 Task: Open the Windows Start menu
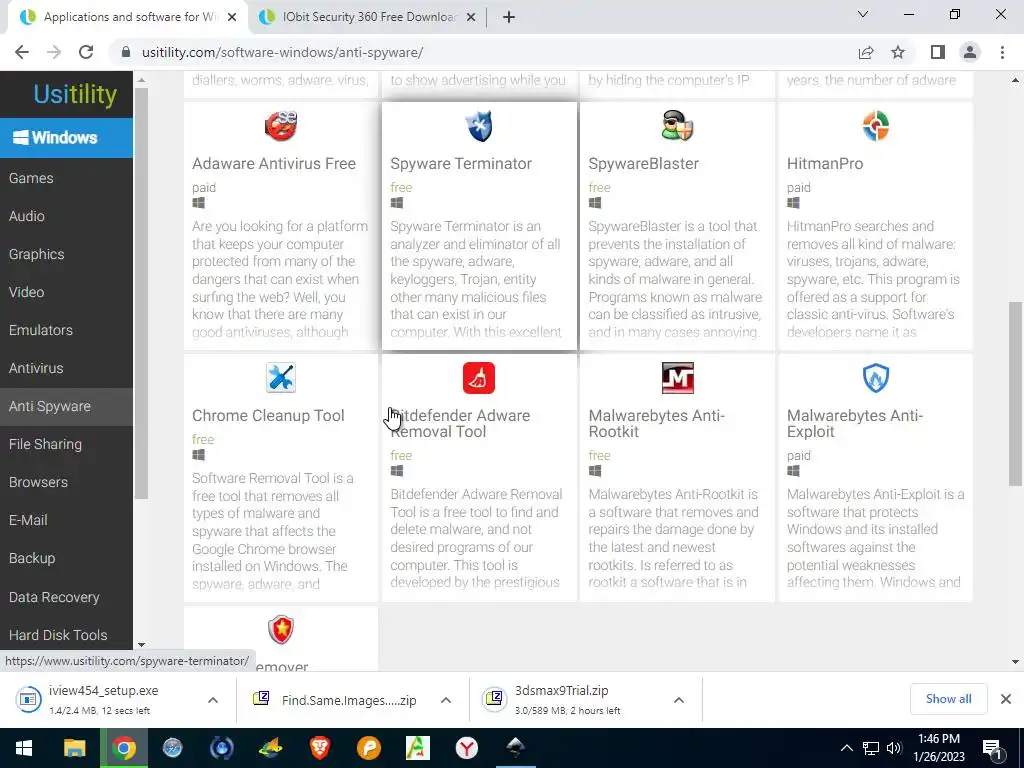[x=24, y=748]
